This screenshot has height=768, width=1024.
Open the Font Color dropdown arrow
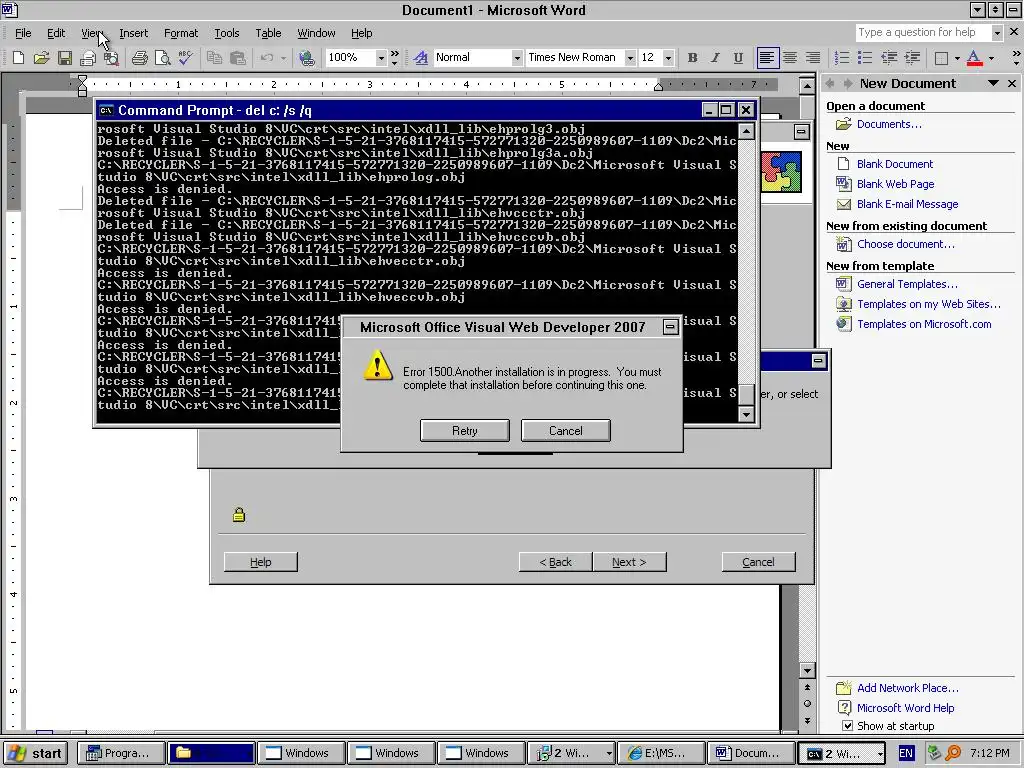(x=991, y=58)
